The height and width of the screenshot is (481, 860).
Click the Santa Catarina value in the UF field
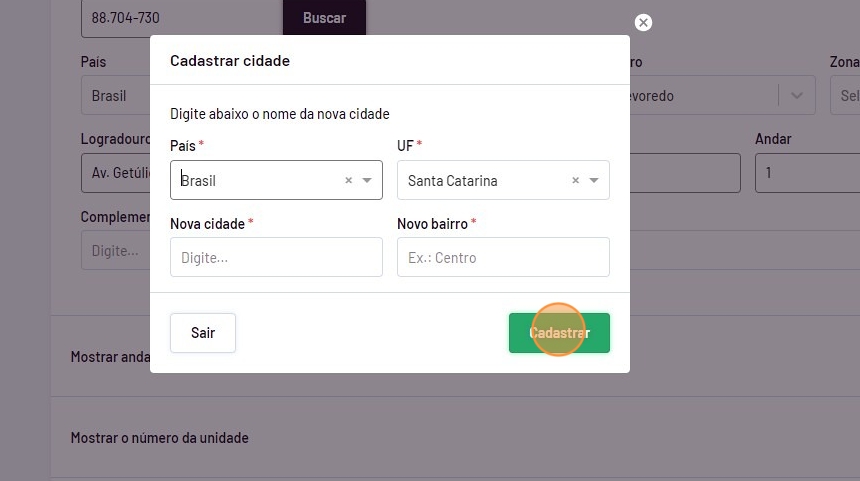click(x=453, y=181)
